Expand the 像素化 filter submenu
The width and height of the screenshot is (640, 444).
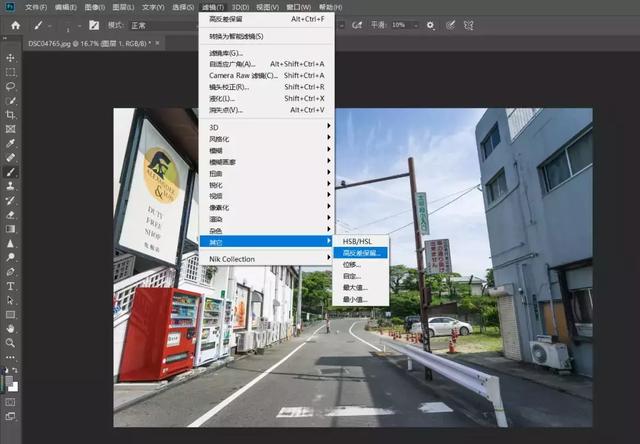click(x=267, y=208)
